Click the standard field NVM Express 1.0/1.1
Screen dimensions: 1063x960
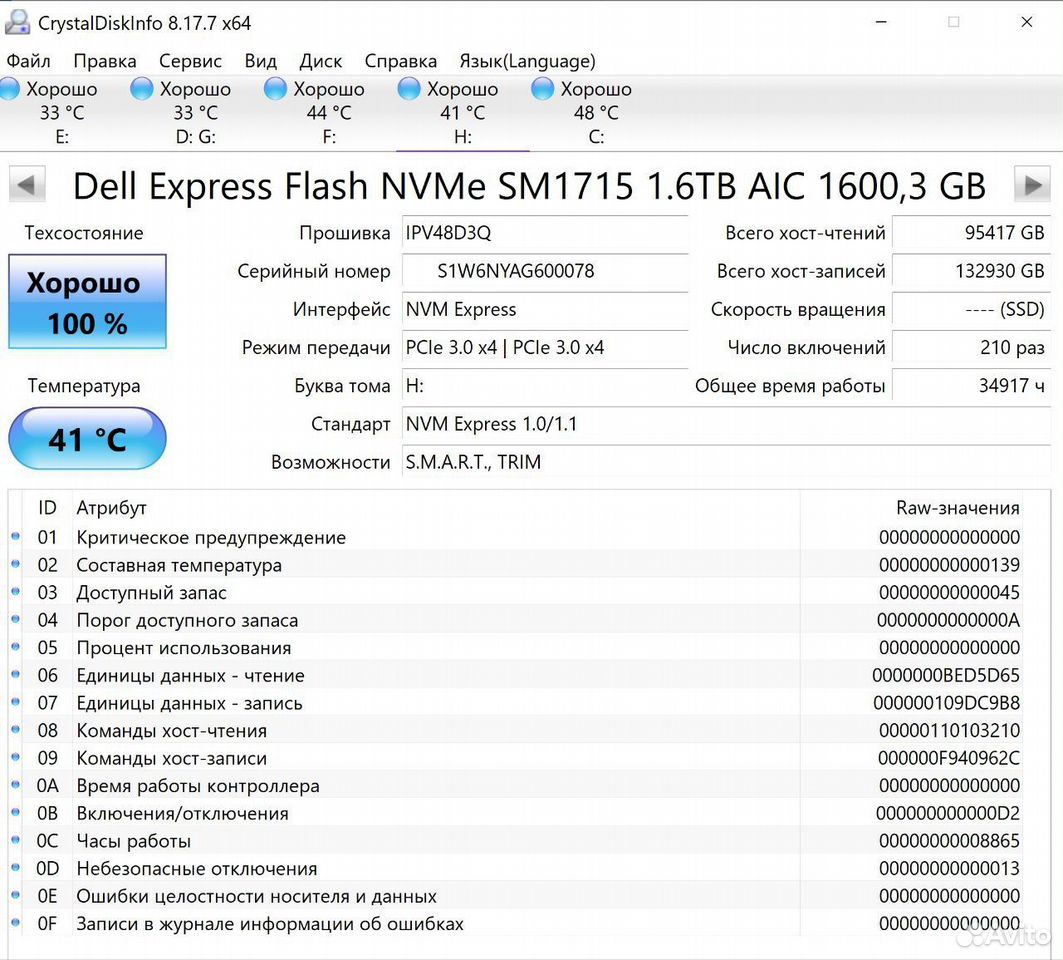click(726, 424)
